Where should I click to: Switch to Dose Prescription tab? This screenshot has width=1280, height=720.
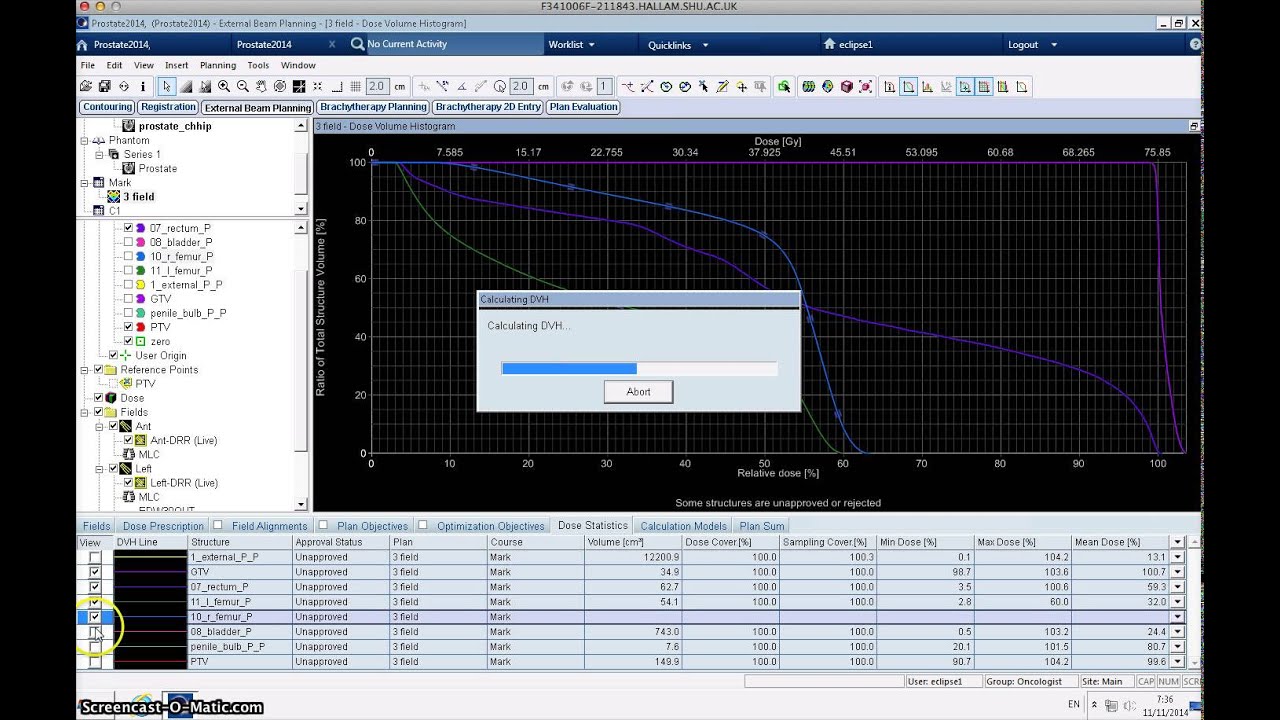click(x=163, y=526)
